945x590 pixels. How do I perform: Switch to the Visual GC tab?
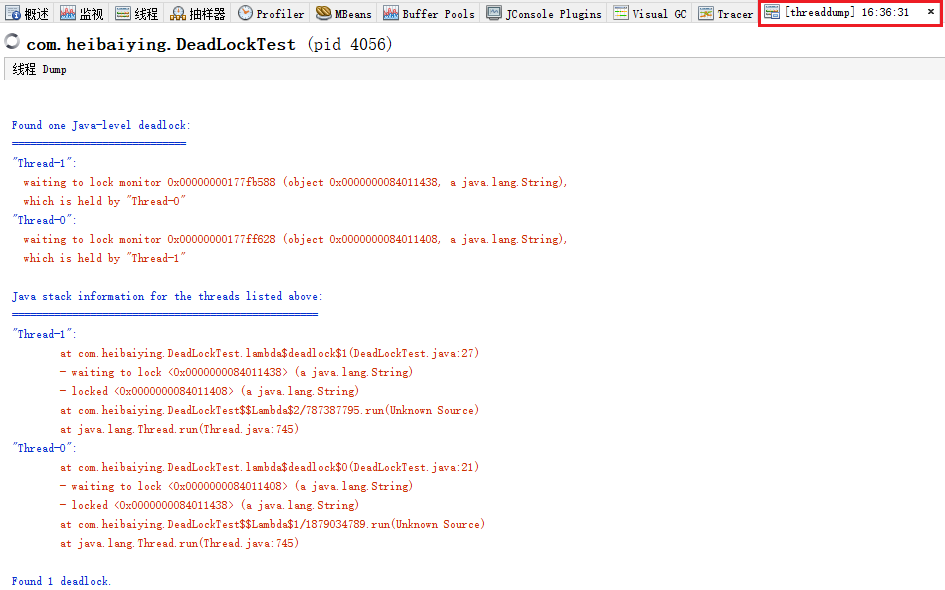click(650, 14)
